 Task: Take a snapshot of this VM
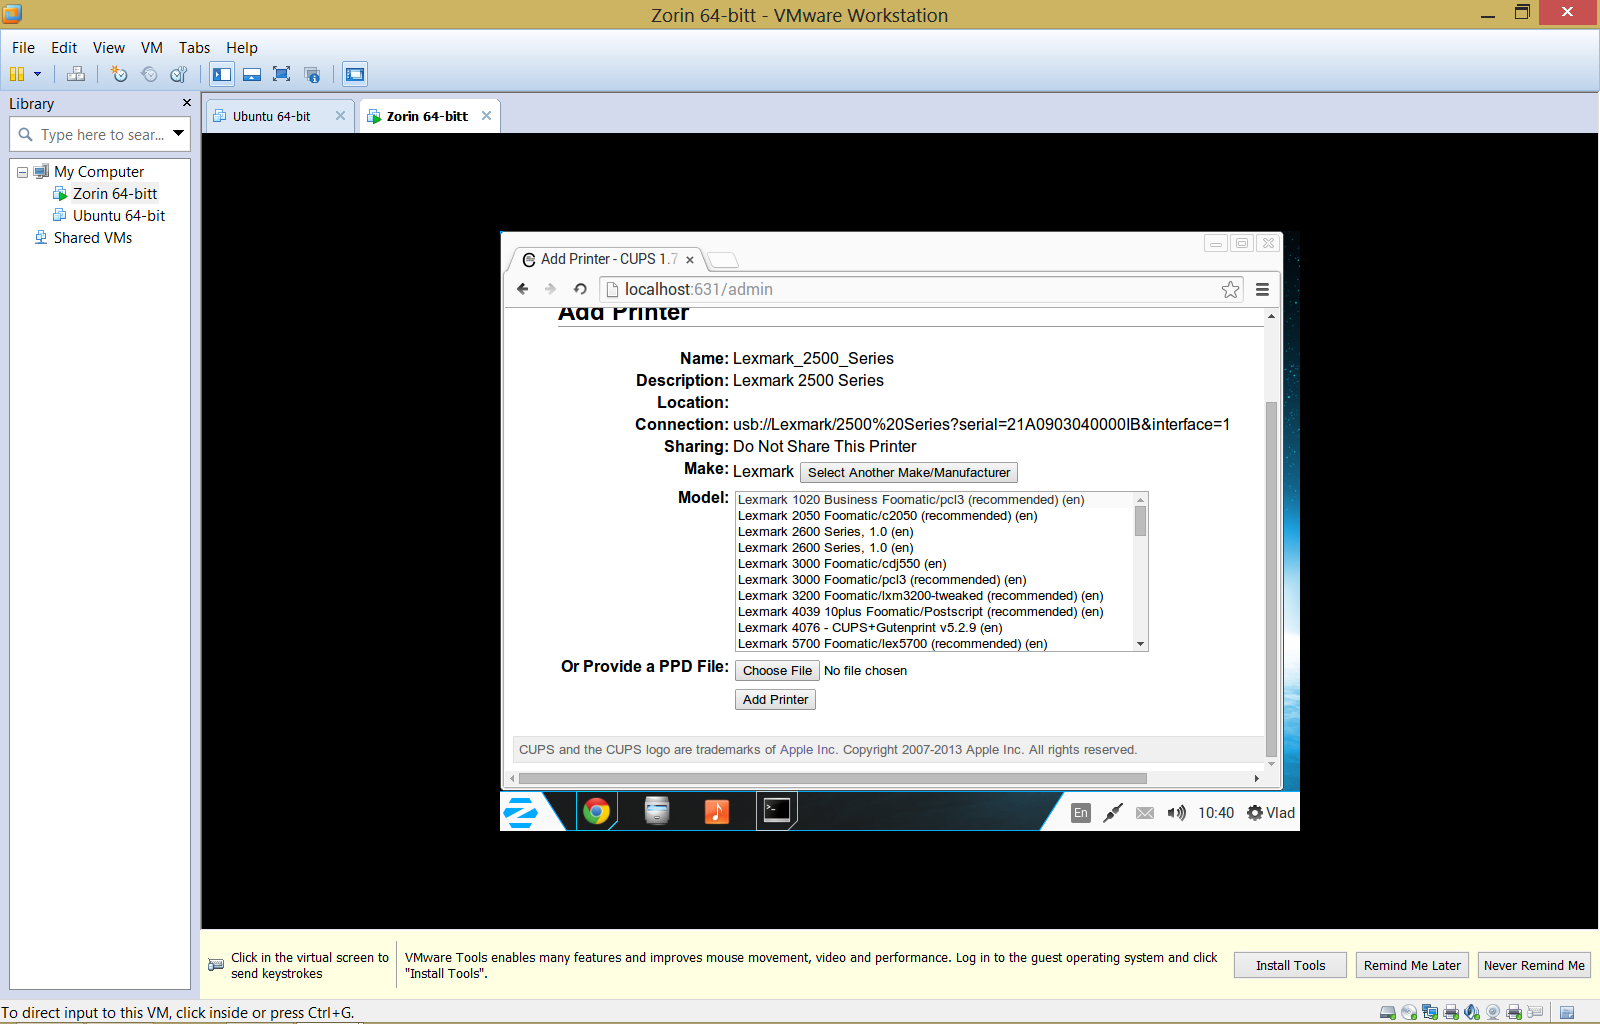[x=119, y=74]
